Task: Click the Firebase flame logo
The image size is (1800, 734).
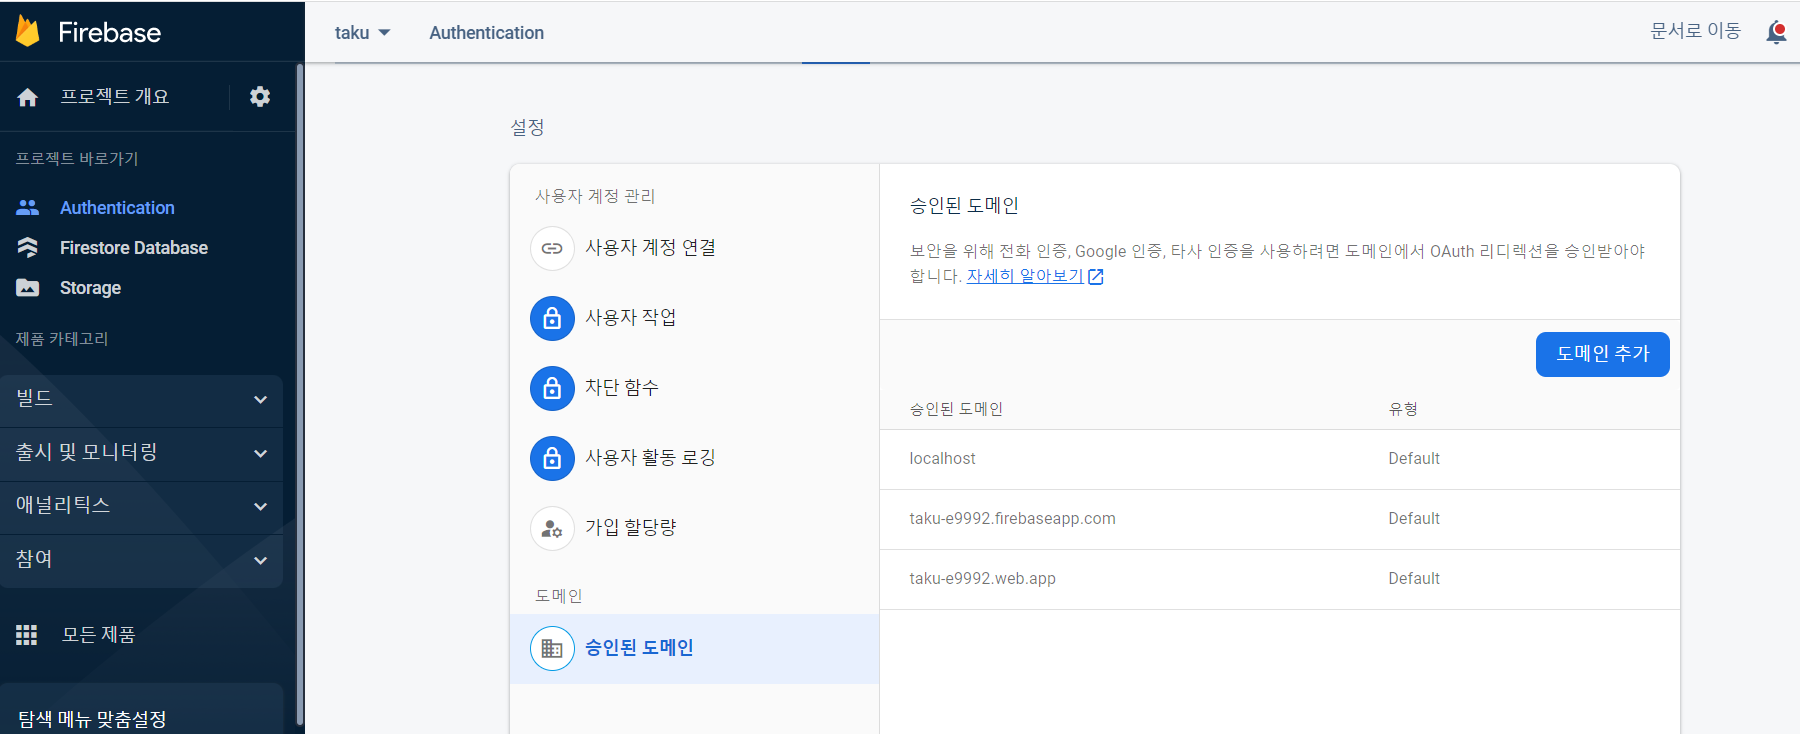Action: [28, 31]
